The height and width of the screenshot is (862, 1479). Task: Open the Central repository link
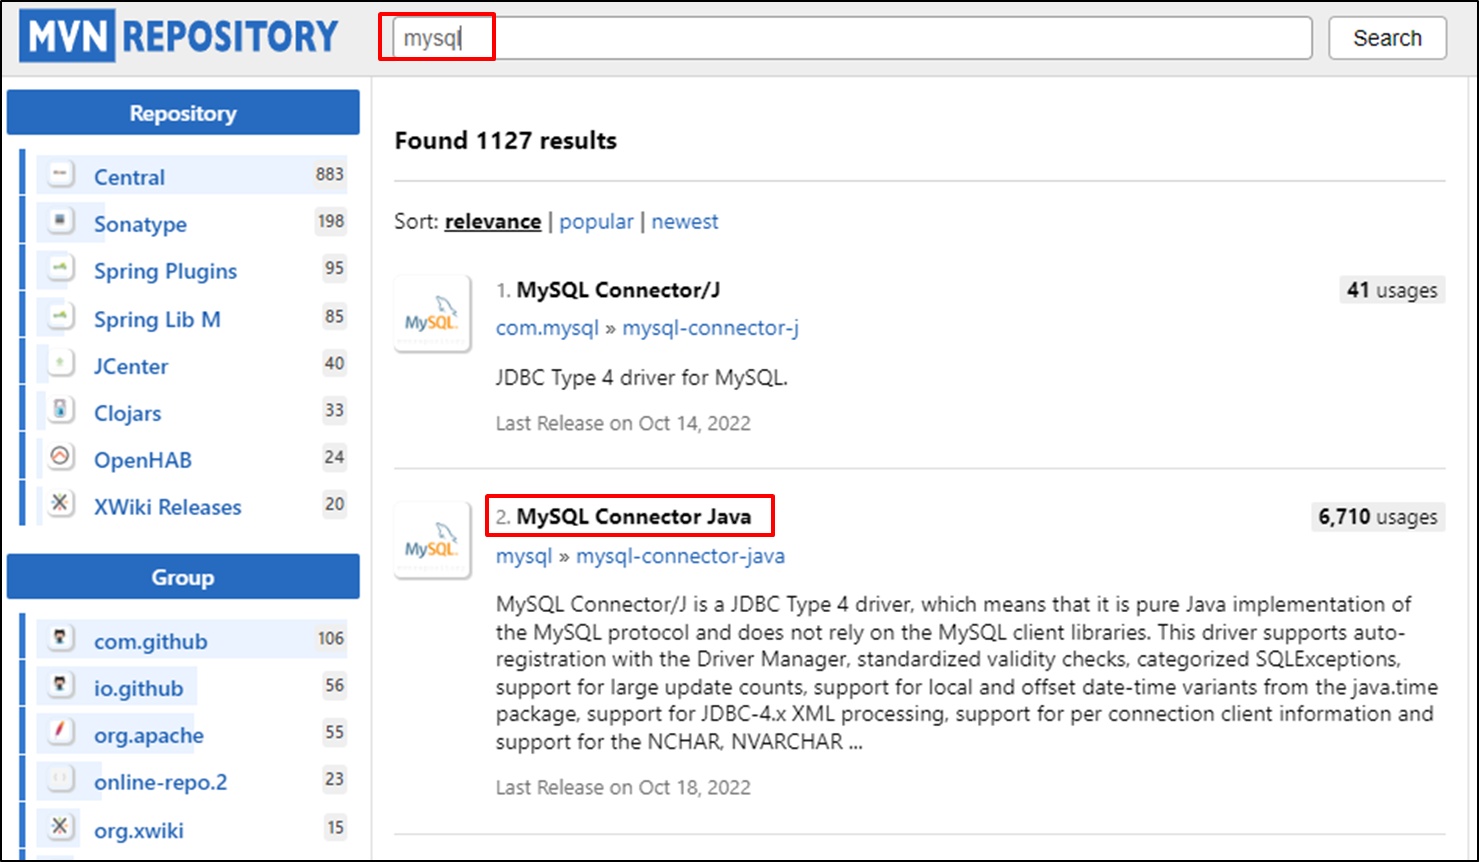click(129, 177)
